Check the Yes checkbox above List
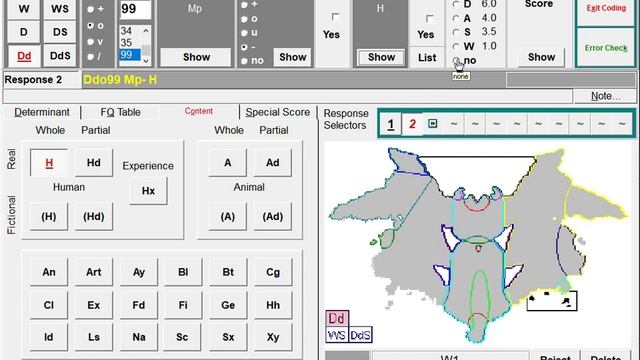640x360 pixels. click(429, 18)
